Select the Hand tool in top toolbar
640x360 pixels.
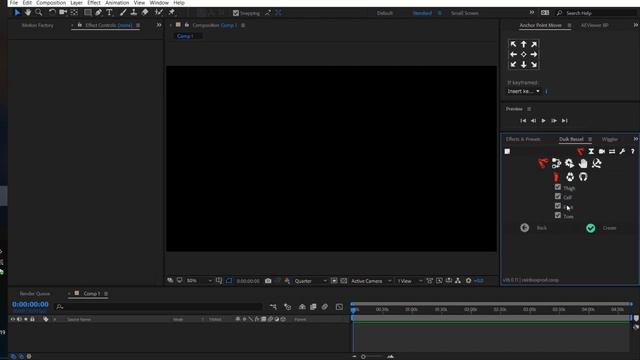click(x=28, y=13)
